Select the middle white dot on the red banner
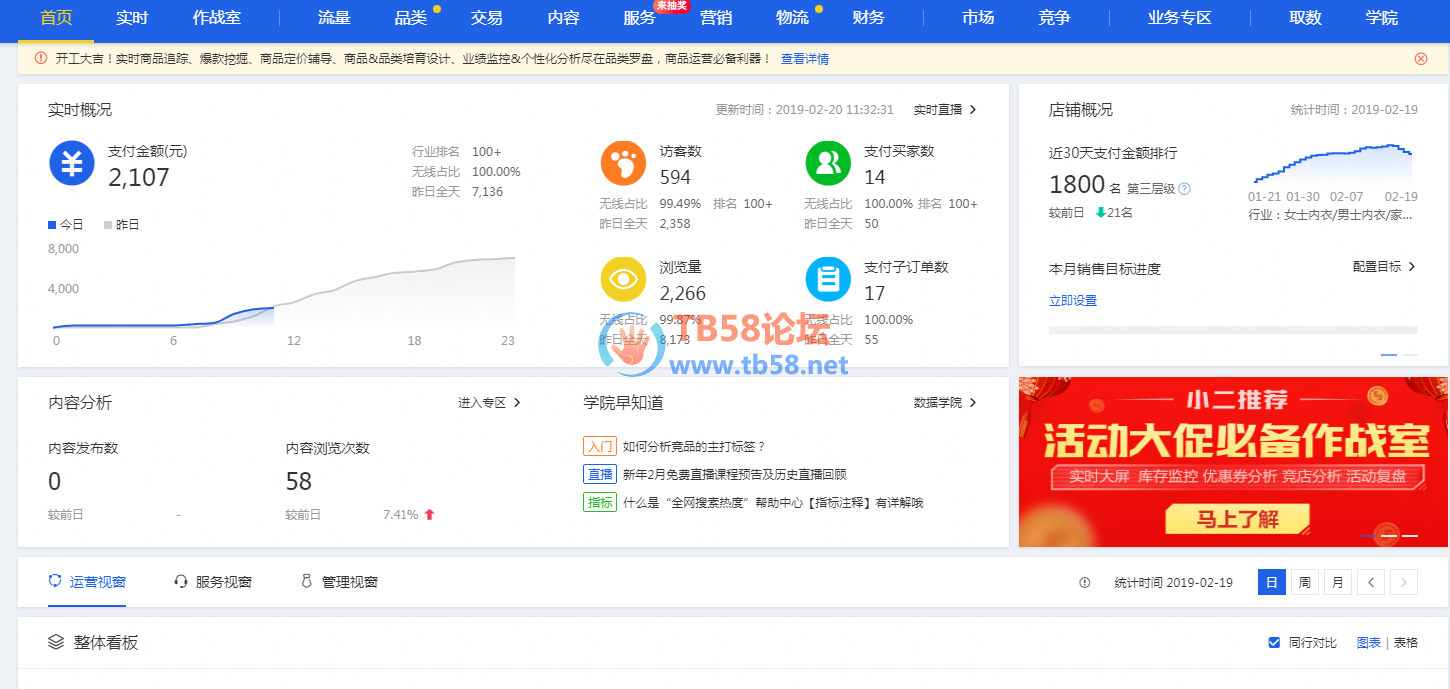Viewport: 1450px width, 689px height. click(x=1389, y=537)
